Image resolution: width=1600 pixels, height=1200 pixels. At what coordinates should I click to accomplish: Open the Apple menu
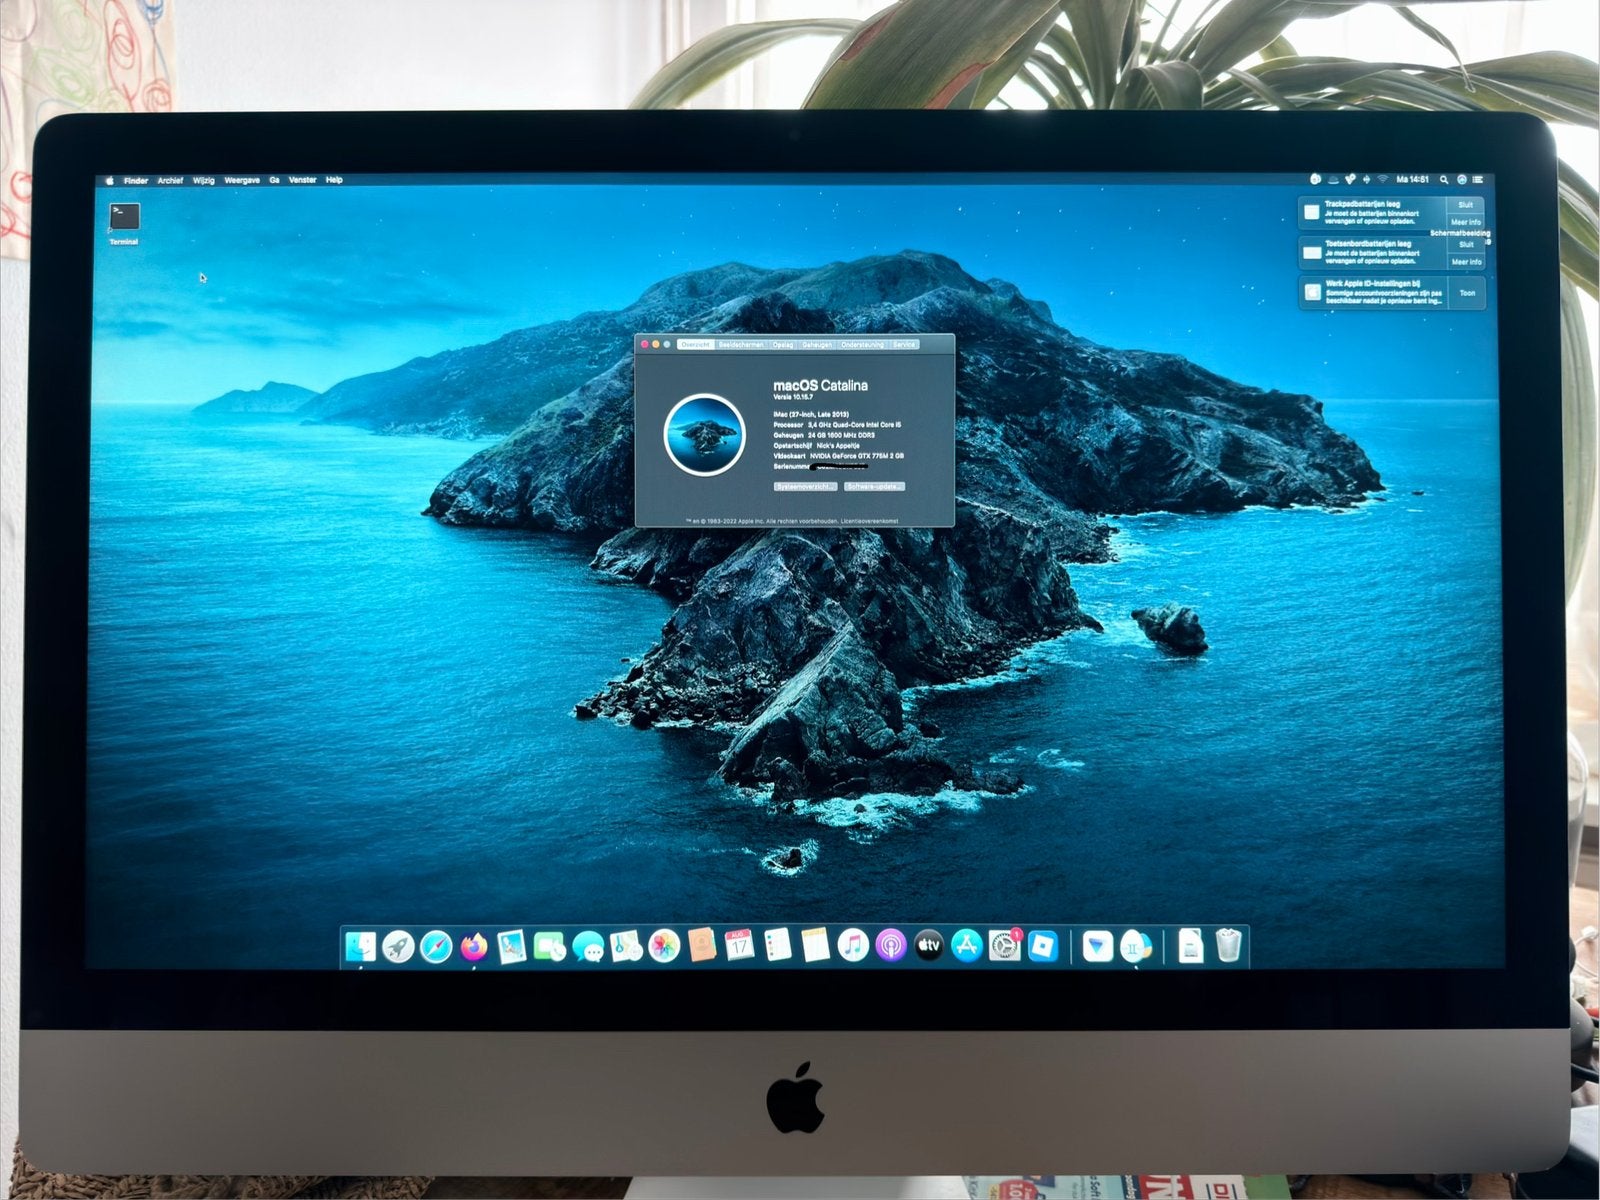tap(110, 180)
